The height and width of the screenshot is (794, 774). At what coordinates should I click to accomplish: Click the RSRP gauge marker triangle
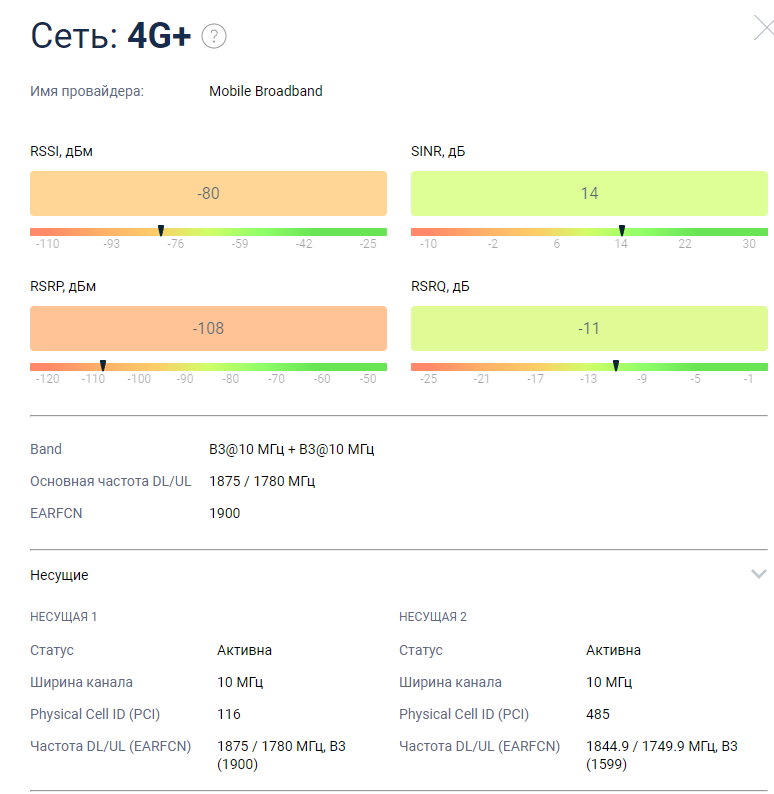[103, 366]
